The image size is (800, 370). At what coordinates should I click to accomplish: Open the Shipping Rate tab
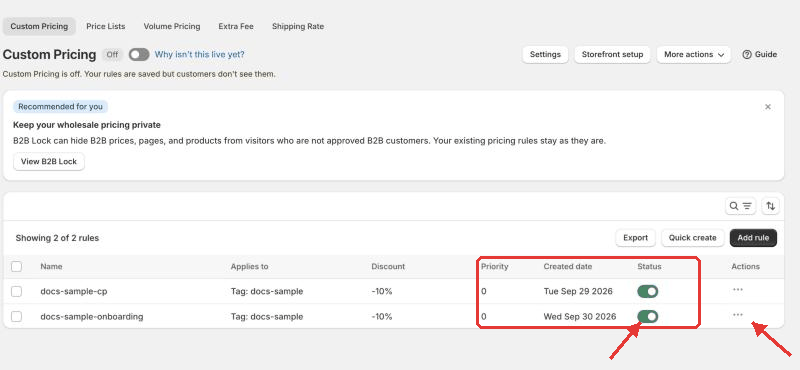(298, 27)
